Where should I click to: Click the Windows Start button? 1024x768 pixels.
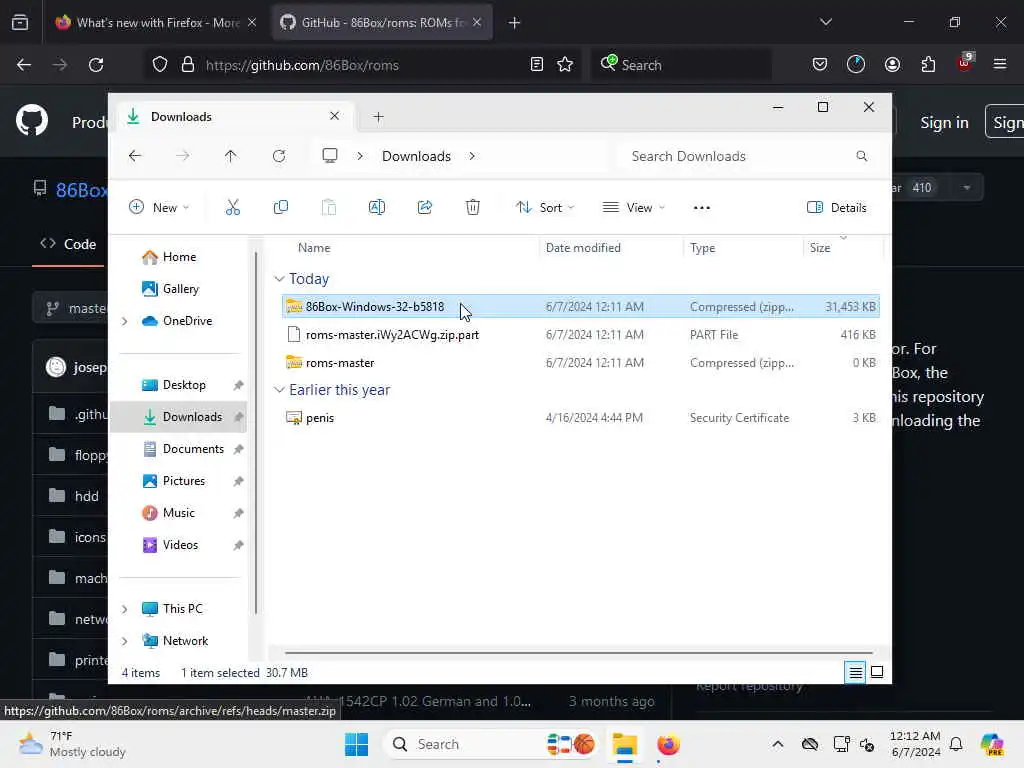pos(357,744)
